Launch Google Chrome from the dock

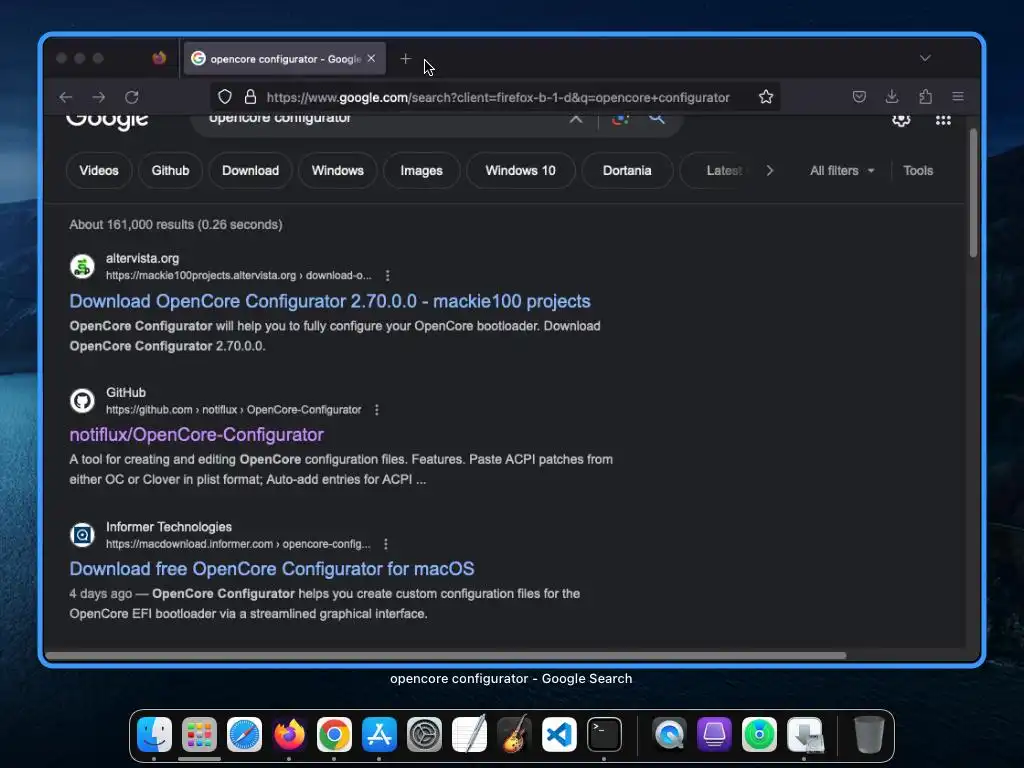(334, 735)
